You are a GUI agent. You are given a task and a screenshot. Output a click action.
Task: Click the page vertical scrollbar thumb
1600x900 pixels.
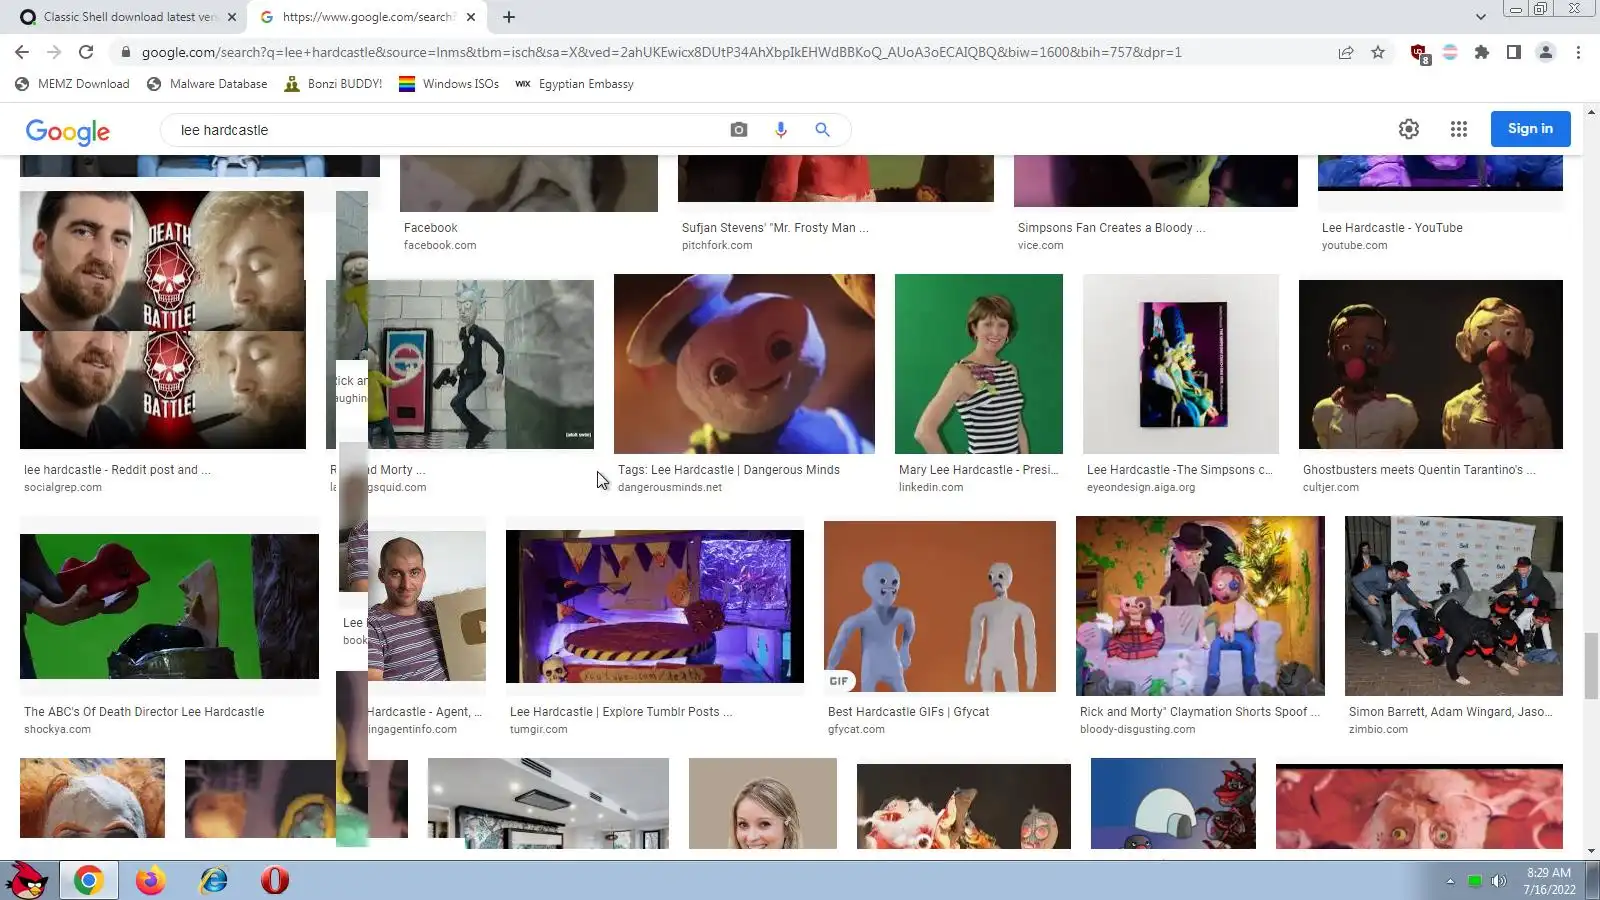tap(1592, 665)
